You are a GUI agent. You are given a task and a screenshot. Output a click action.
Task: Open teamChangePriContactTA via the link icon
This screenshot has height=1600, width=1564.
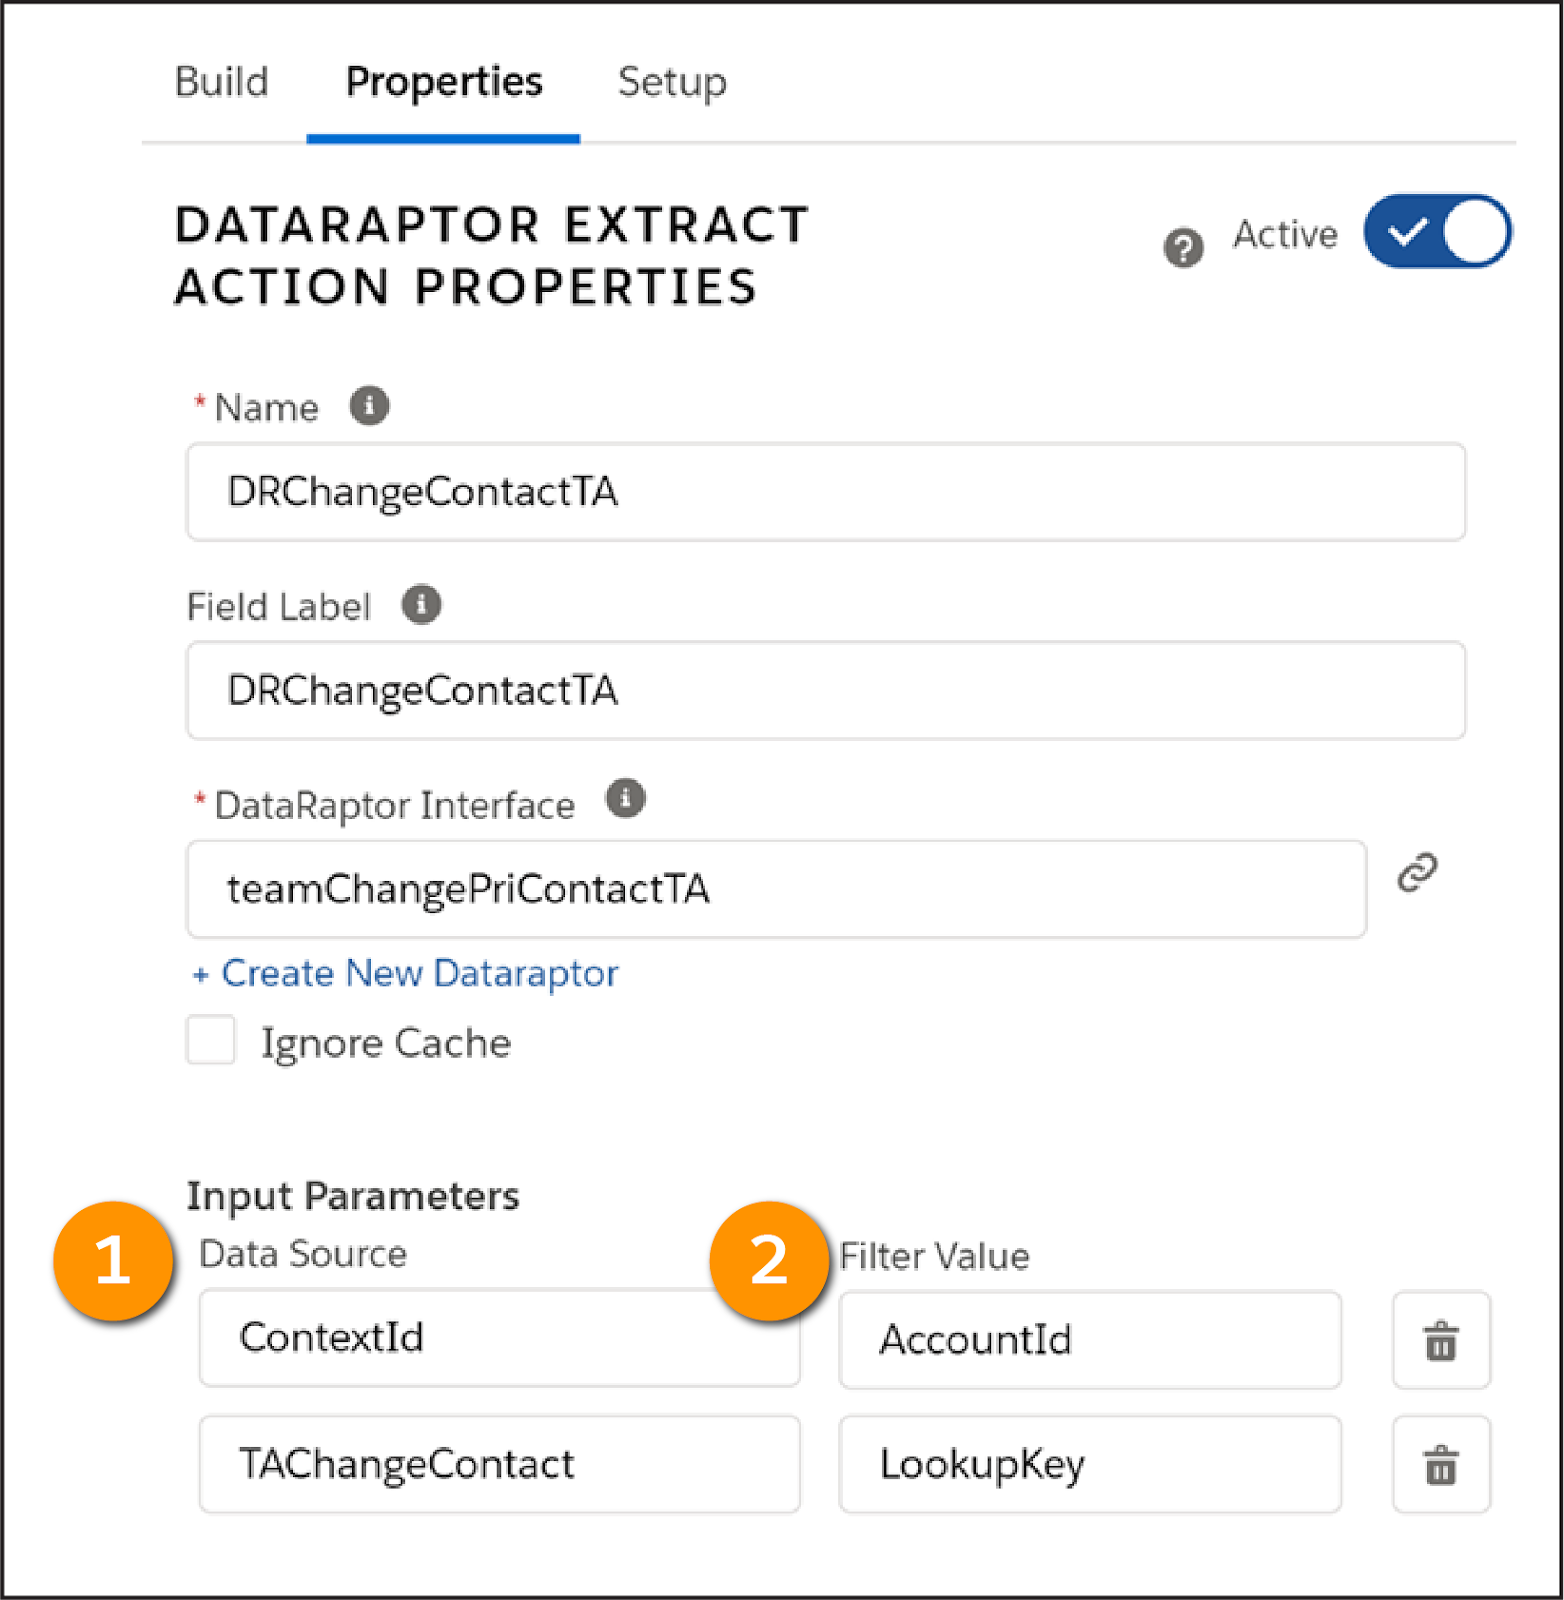[1417, 872]
